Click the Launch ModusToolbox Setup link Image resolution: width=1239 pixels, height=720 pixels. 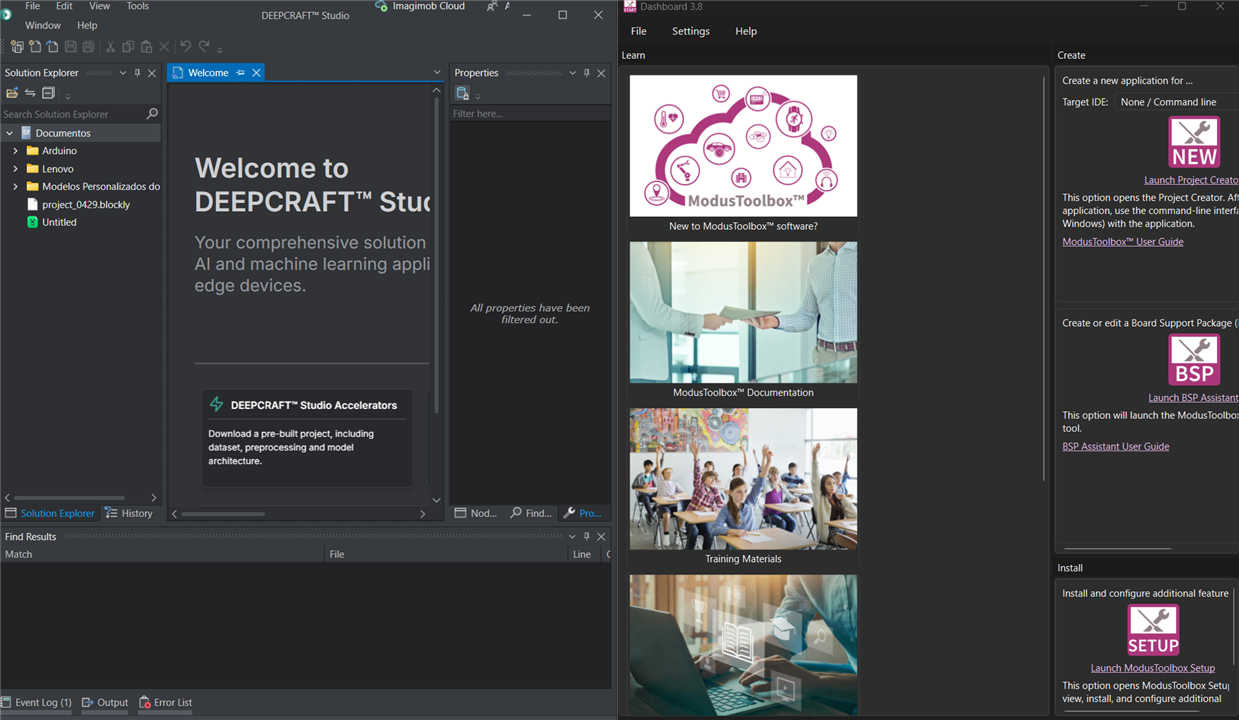[x=1153, y=668]
